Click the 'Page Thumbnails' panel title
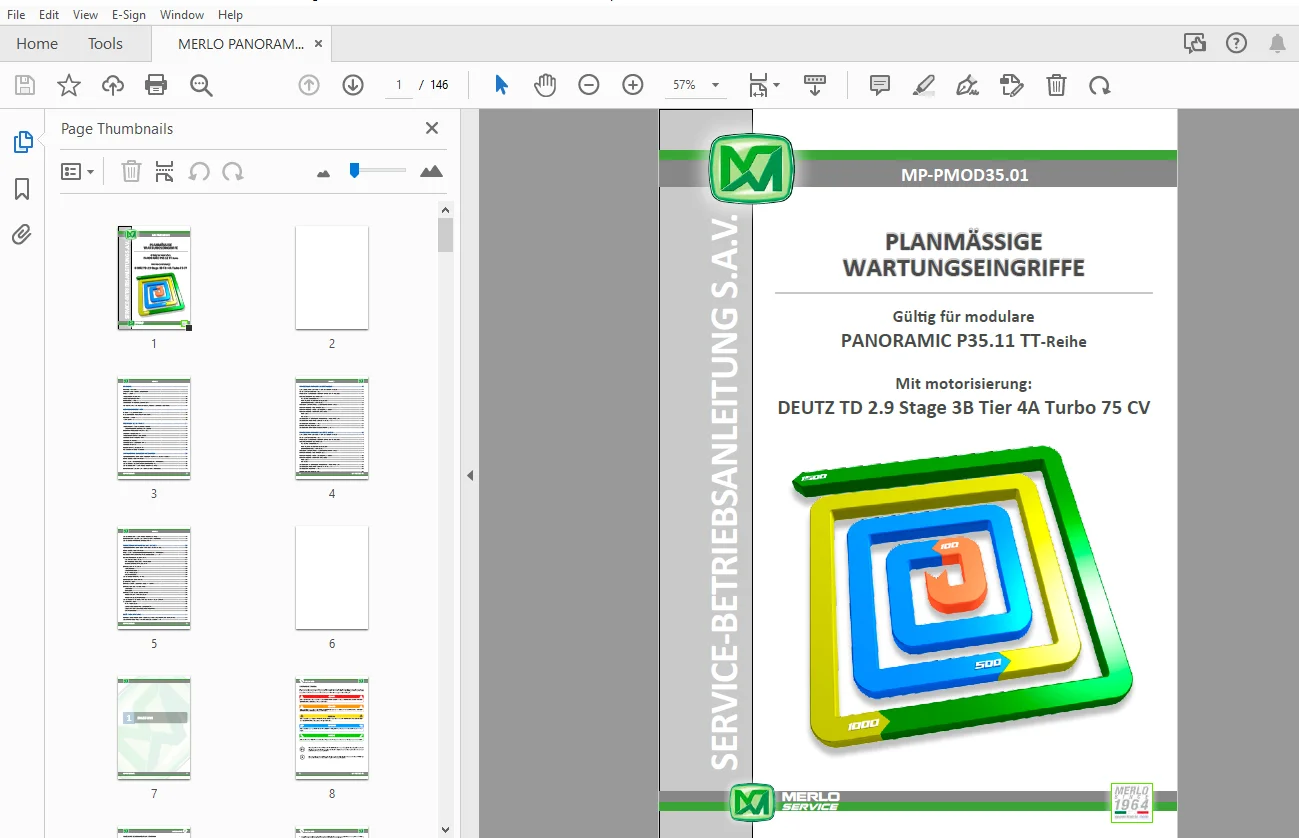This screenshot has width=1299, height=838. click(x=117, y=128)
